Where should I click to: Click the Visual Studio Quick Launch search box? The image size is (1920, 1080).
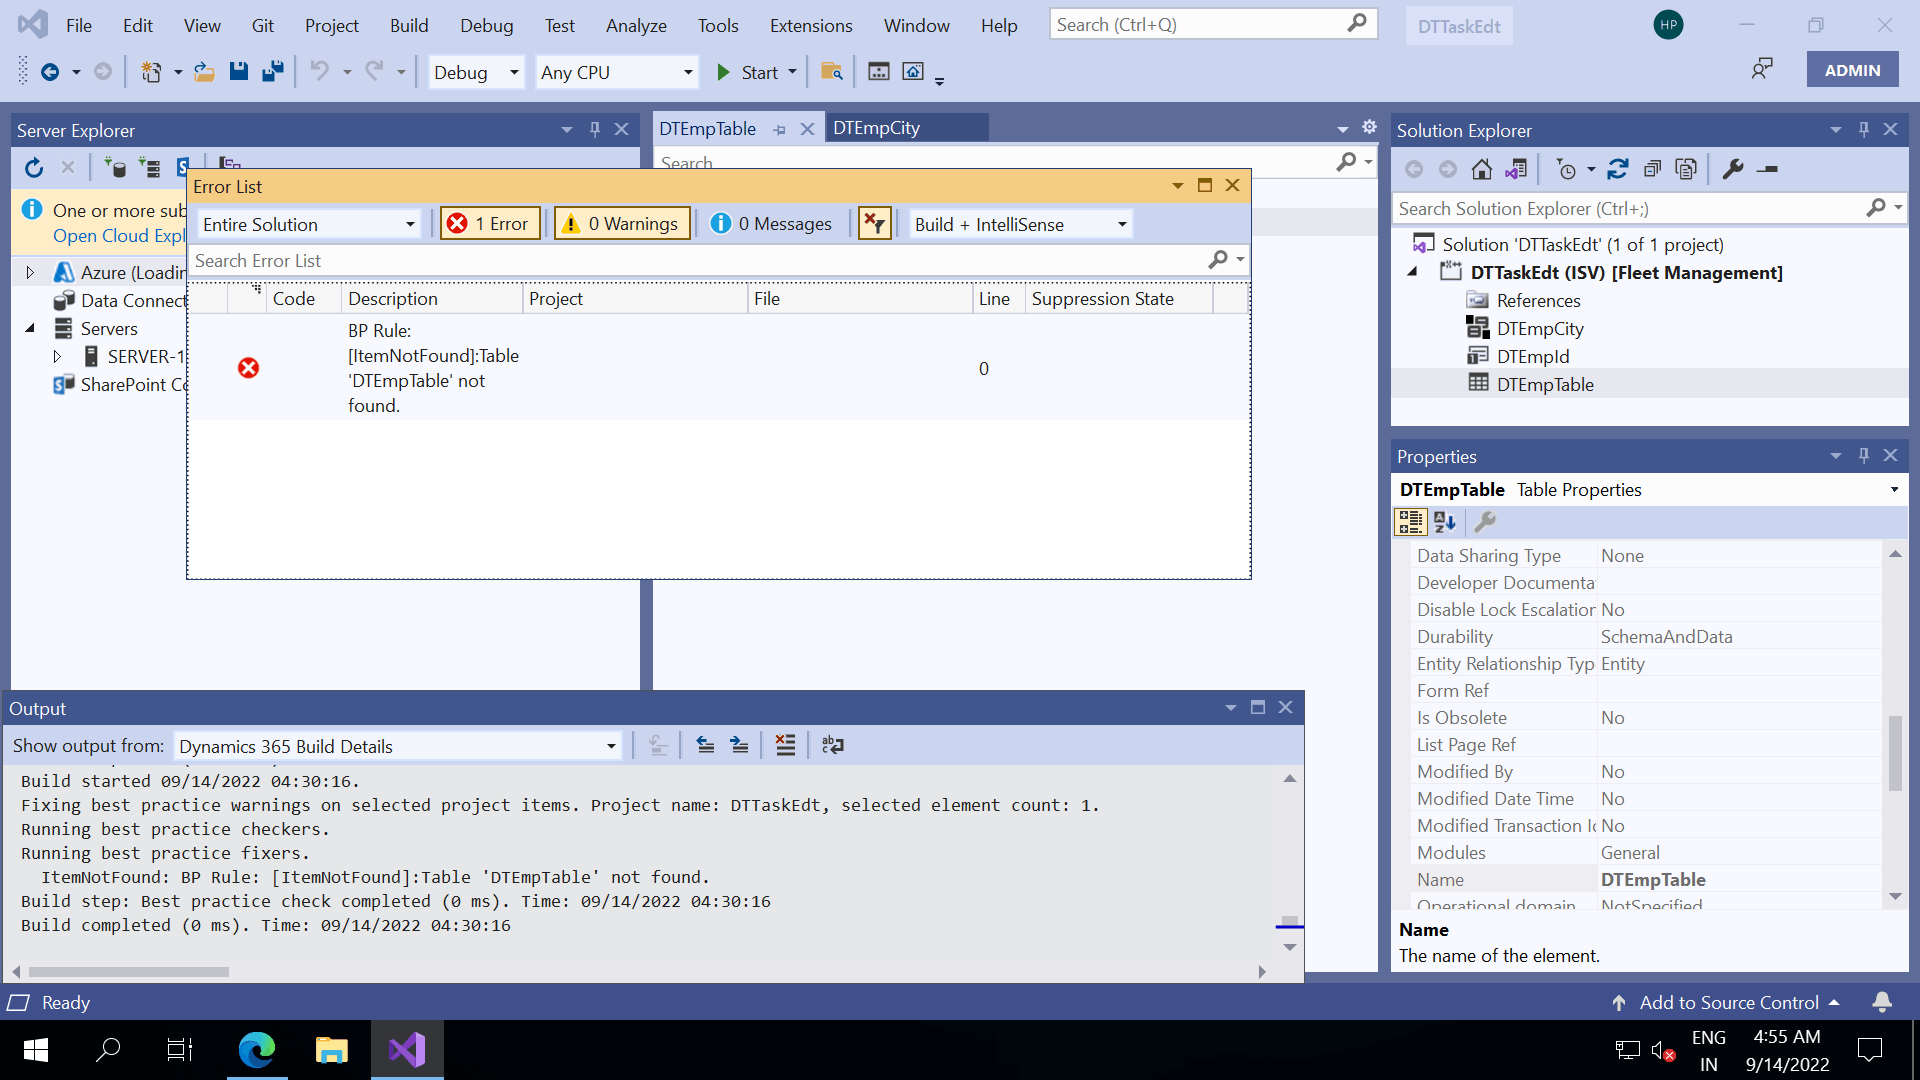click(x=1213, y=24)
